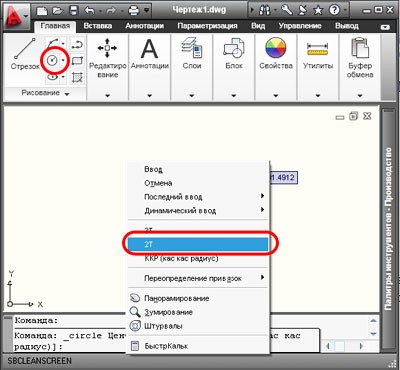Open Help with the question mark icon
The height and width of the screenshot is (370, 400).
pos(334,10)
